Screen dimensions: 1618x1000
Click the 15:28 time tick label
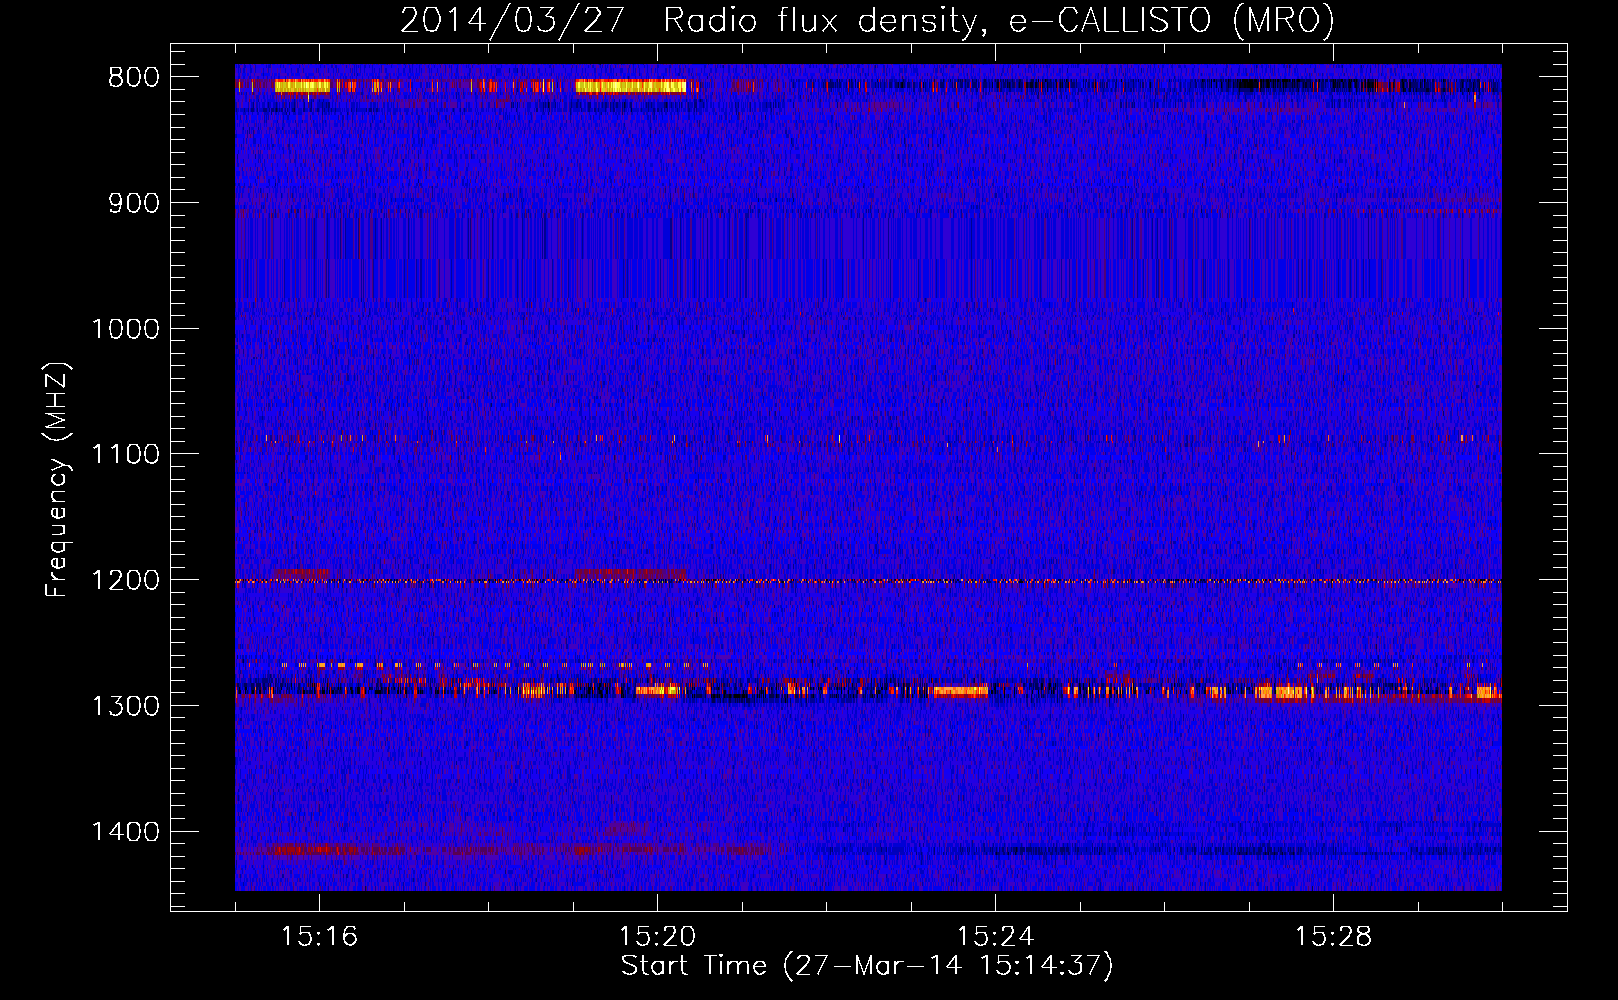[x=1333, y=937]
